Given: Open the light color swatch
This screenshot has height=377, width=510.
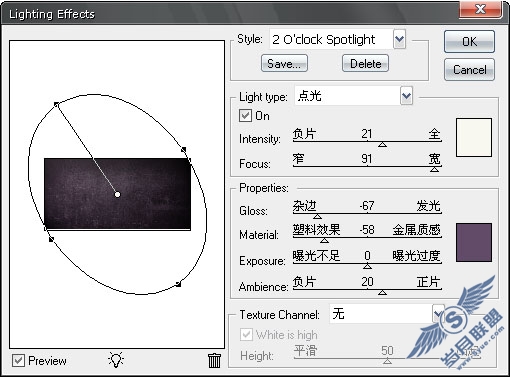Looking at the screenshot, I should point(474,137).
